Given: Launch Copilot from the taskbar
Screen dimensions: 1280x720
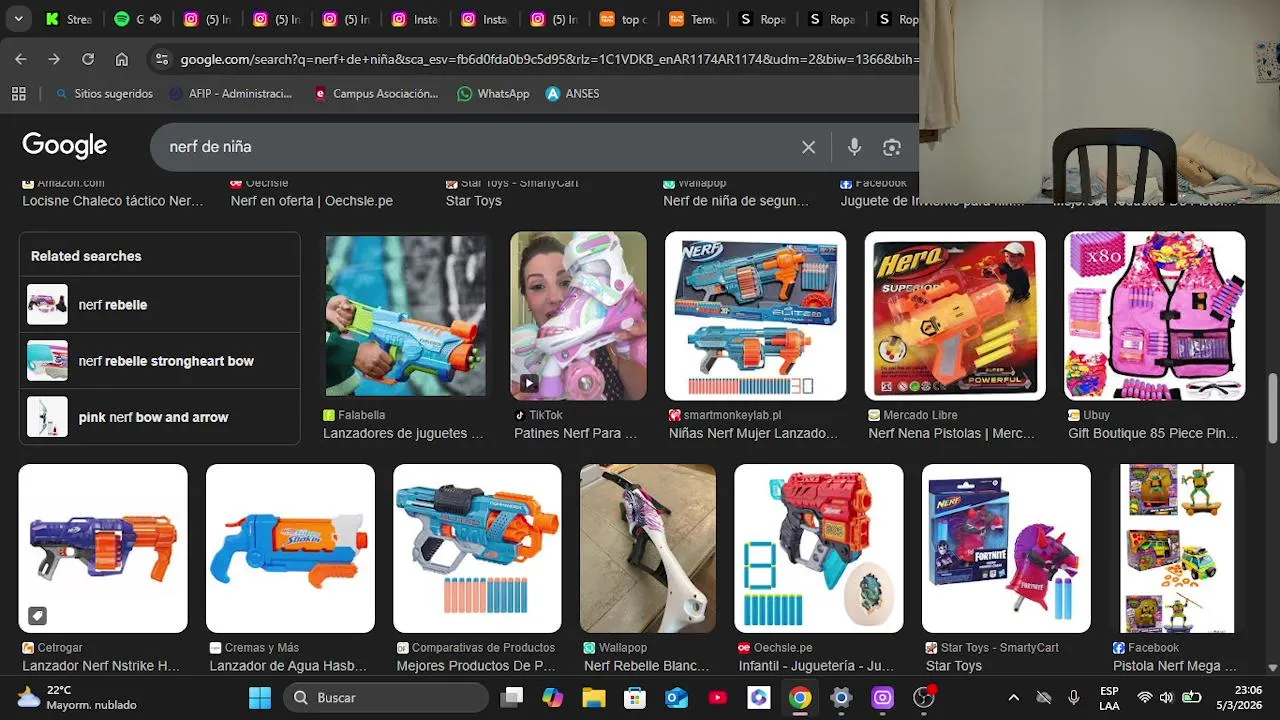Looking at the screenshot, I should tap(553, 697).
